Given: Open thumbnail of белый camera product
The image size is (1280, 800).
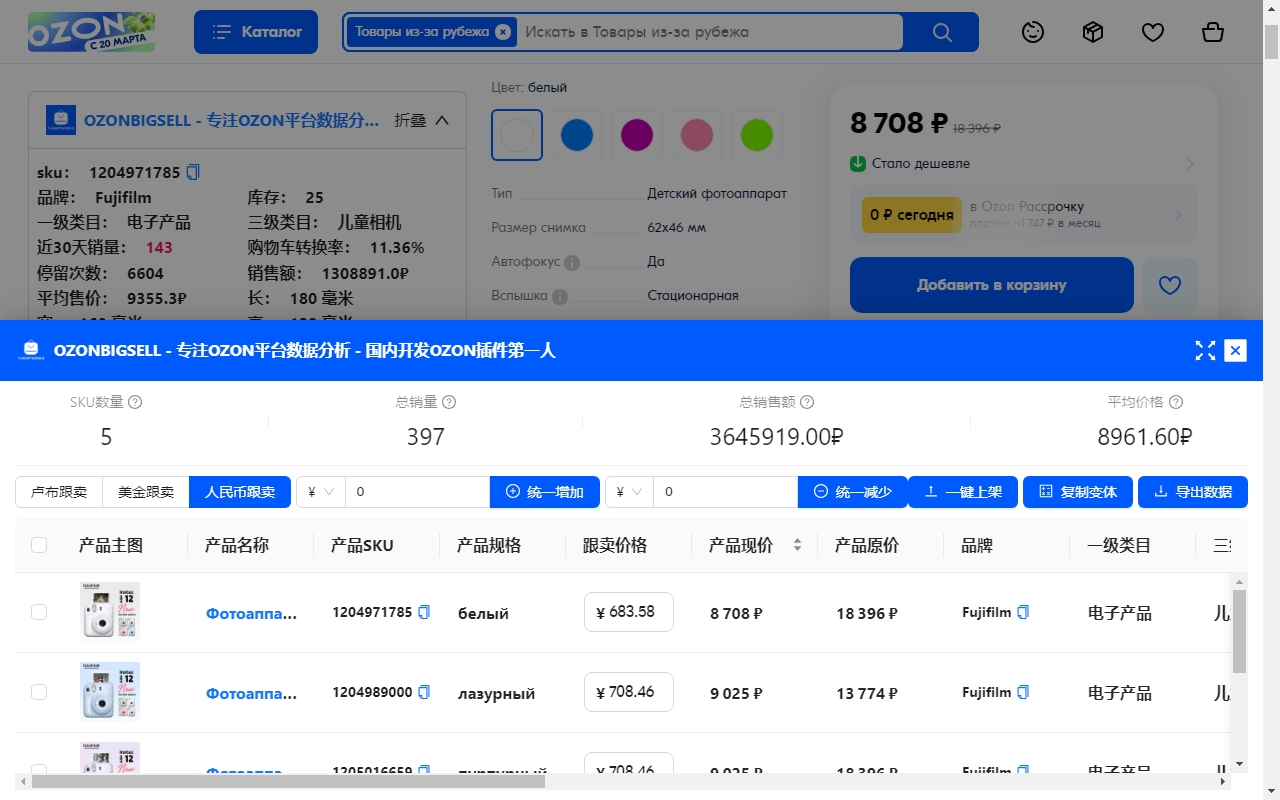Looking at the screenshot, I should [110, 611].
